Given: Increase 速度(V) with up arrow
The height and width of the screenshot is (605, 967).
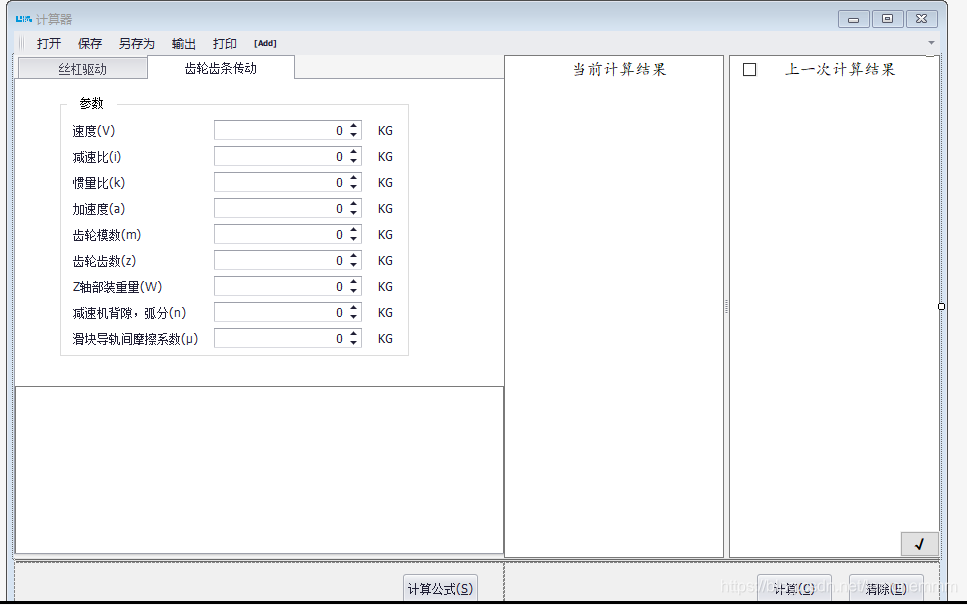Looking at the screenshot, I should pyautogui.click(x=353, y=126).
